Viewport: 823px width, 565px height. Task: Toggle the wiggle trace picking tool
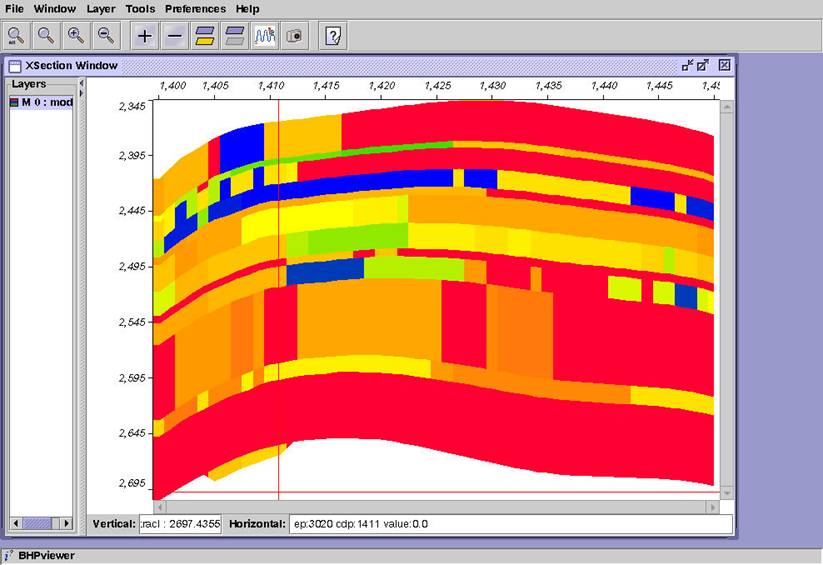point(265,36)
